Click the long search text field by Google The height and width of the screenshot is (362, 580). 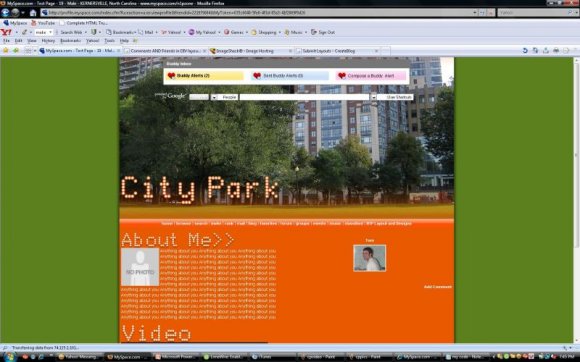click(x=304, y=97)
